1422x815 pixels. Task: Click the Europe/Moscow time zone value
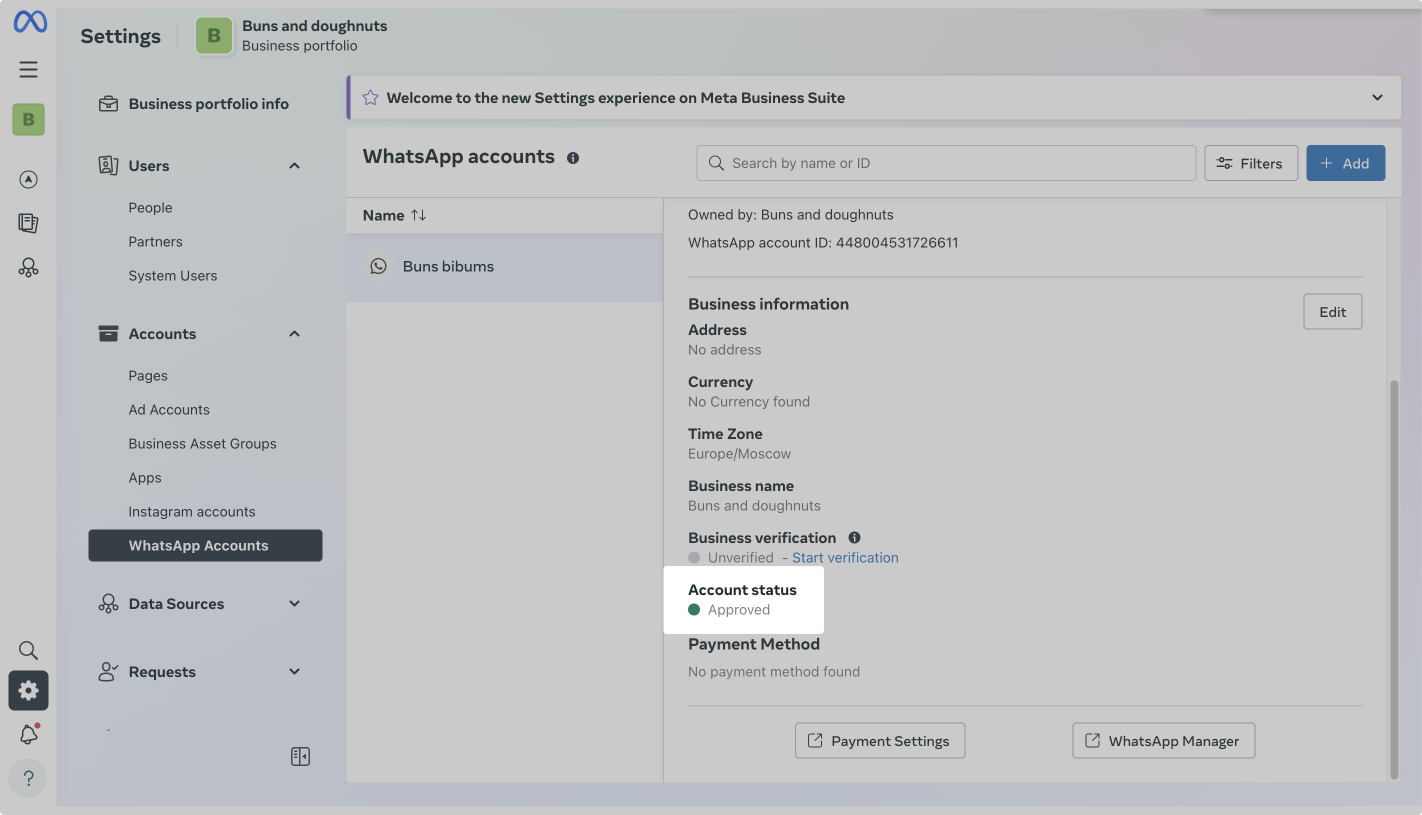pos(739,454)
